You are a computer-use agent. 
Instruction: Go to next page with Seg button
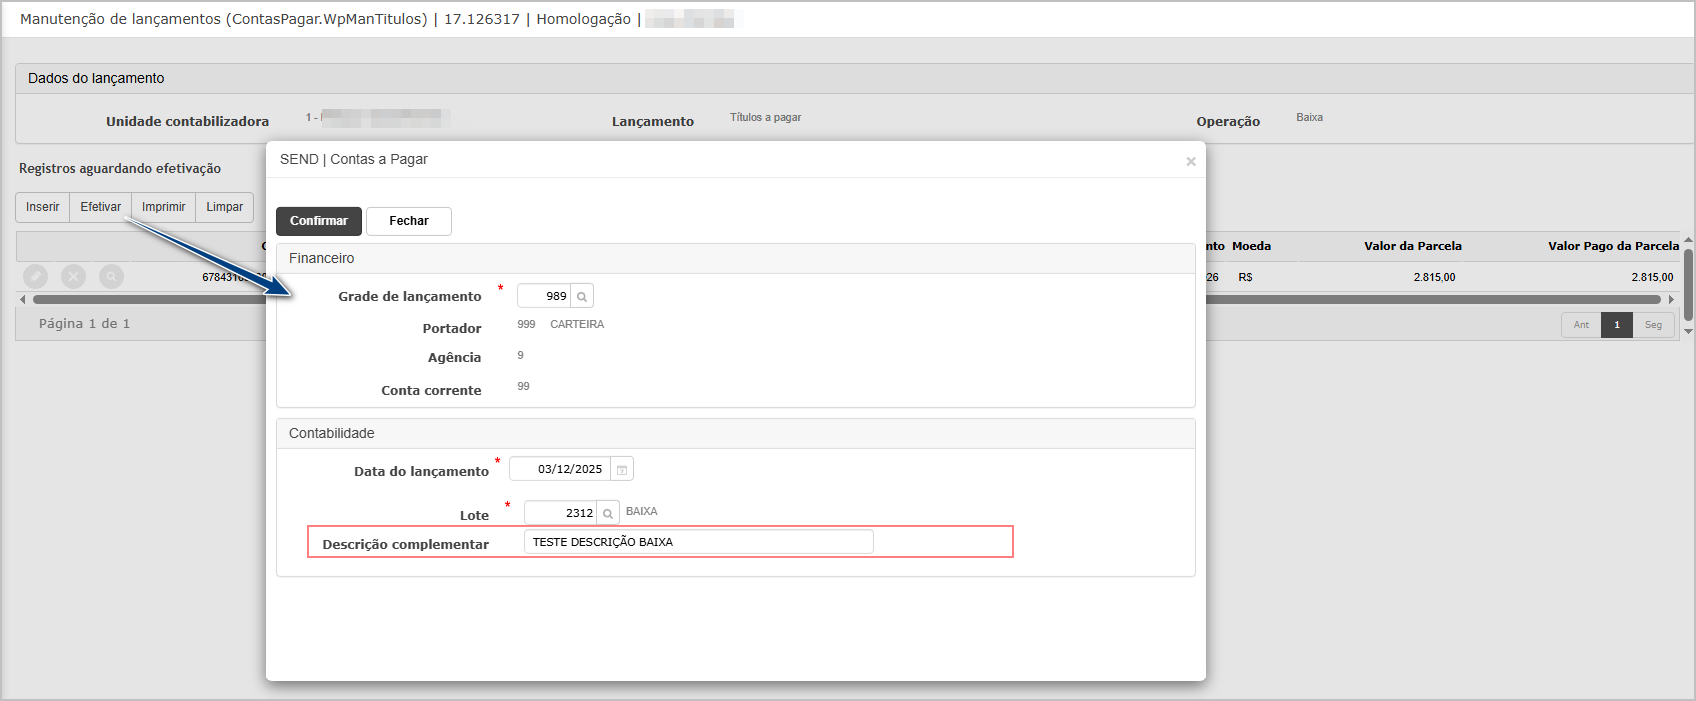click(x=1653, y=325)
